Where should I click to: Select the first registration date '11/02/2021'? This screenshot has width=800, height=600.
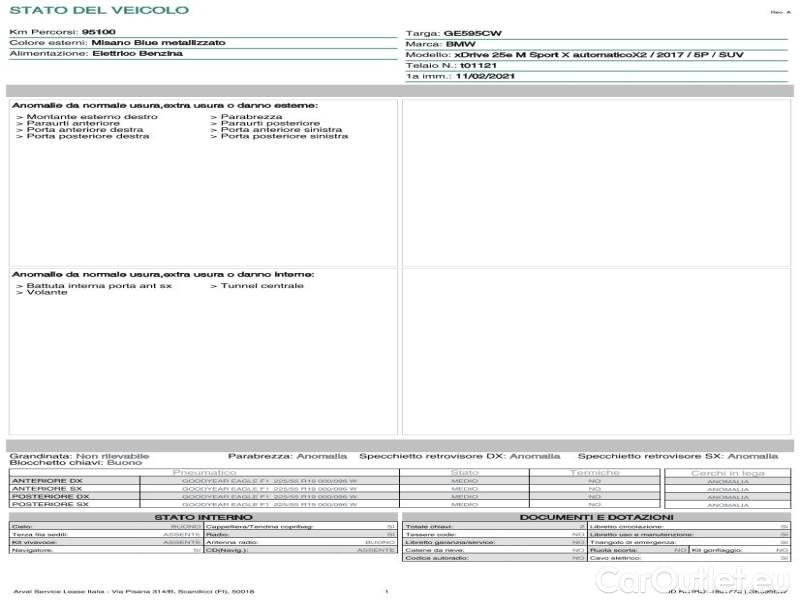click(485, 76)
